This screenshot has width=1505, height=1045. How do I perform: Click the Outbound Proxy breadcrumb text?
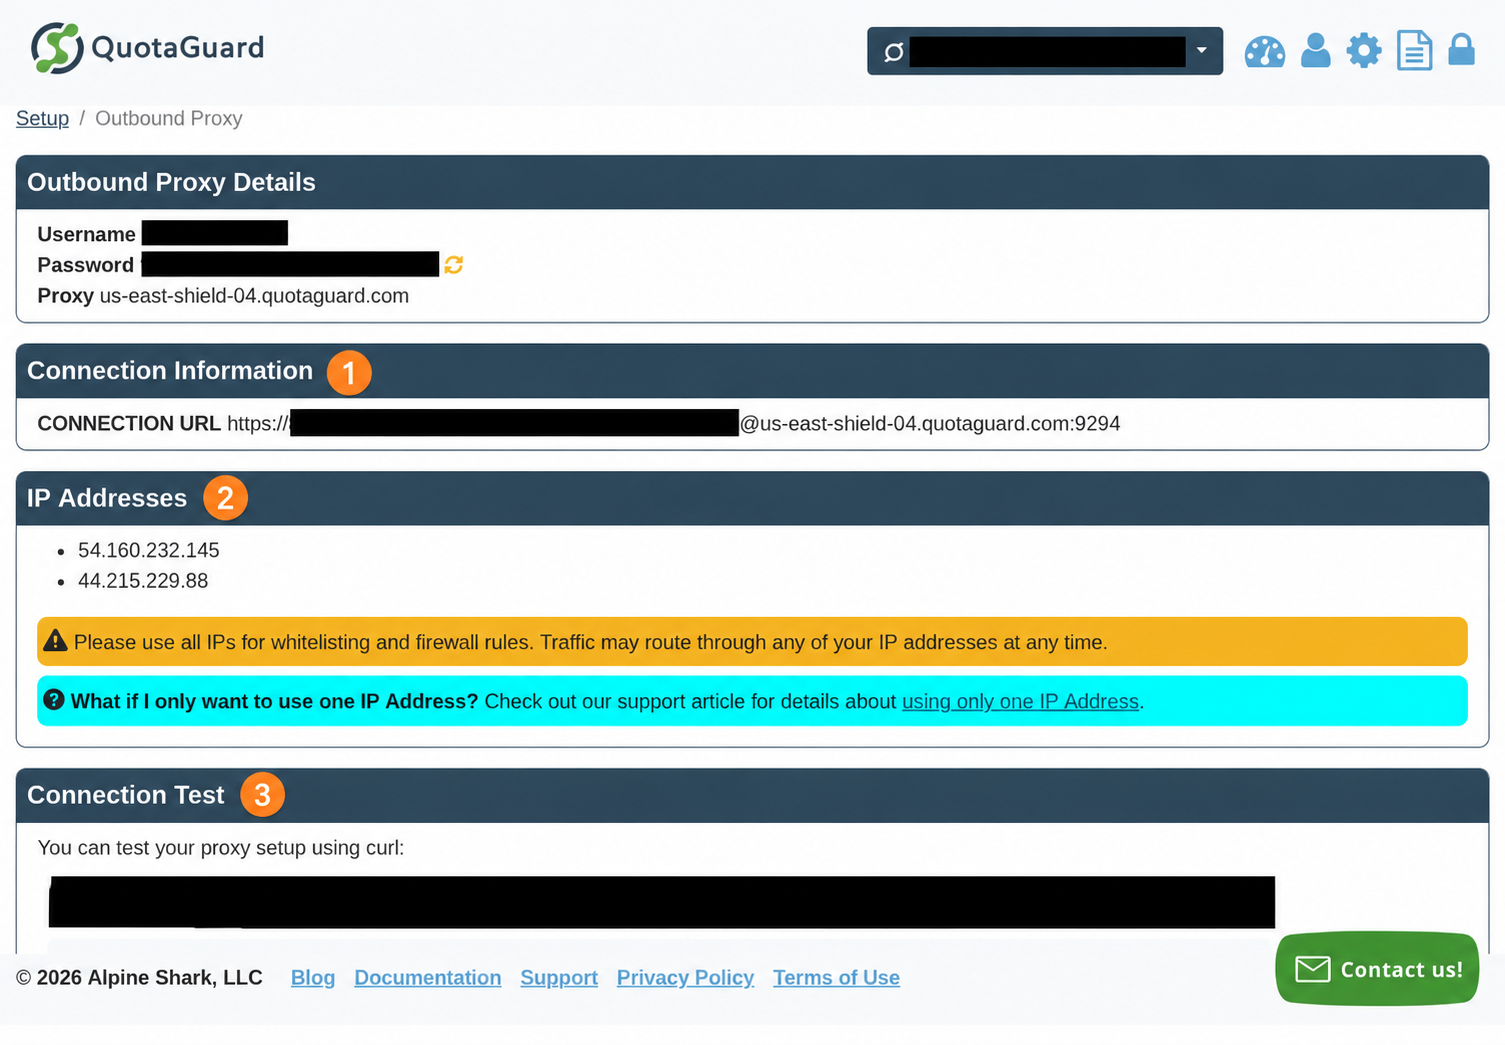[169, 118]
